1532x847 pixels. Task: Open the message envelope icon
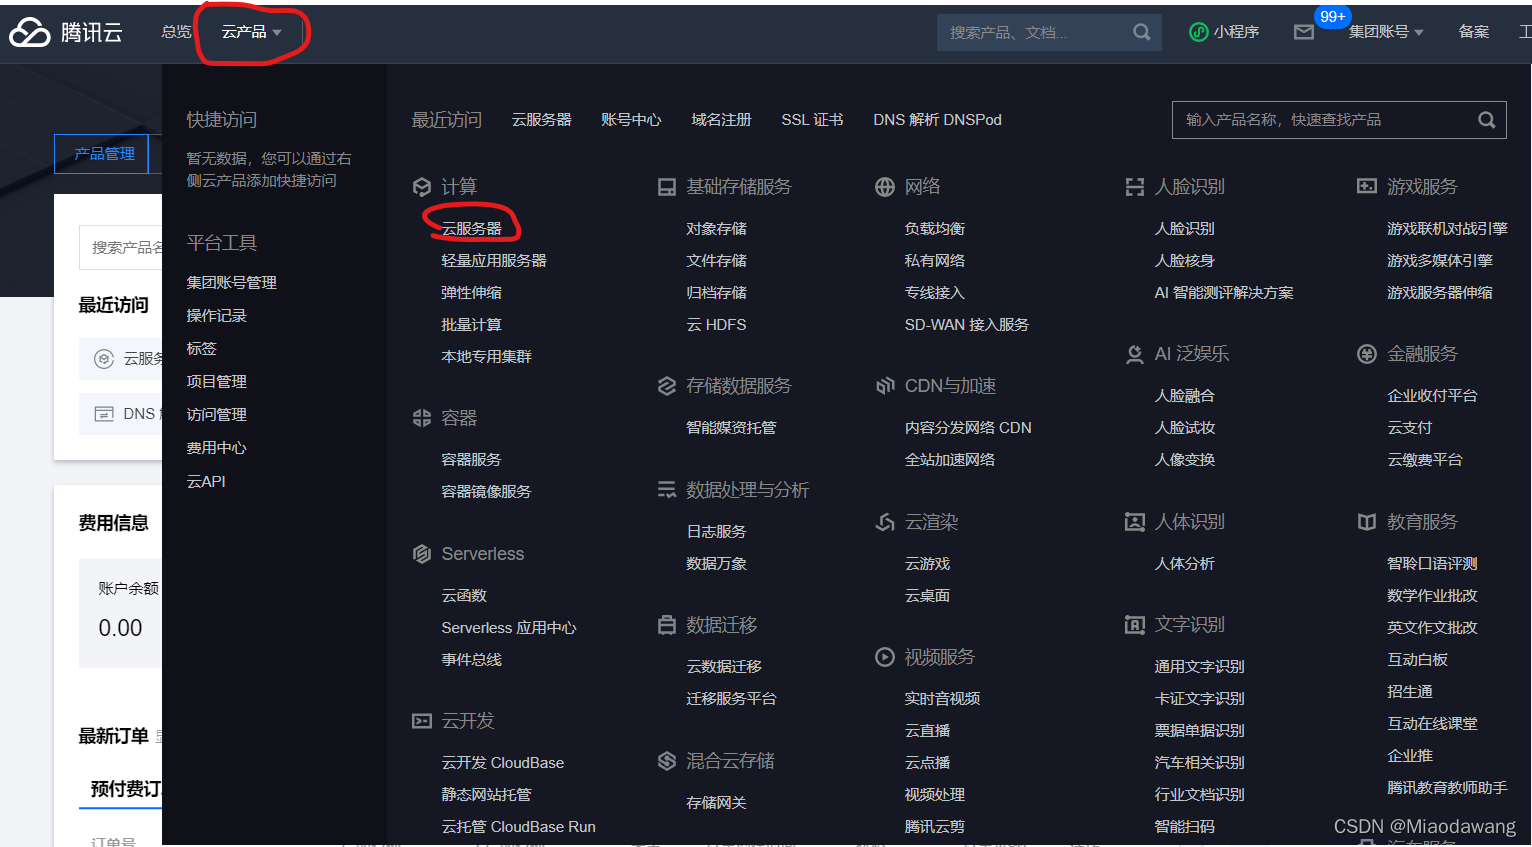[1303, 32]
